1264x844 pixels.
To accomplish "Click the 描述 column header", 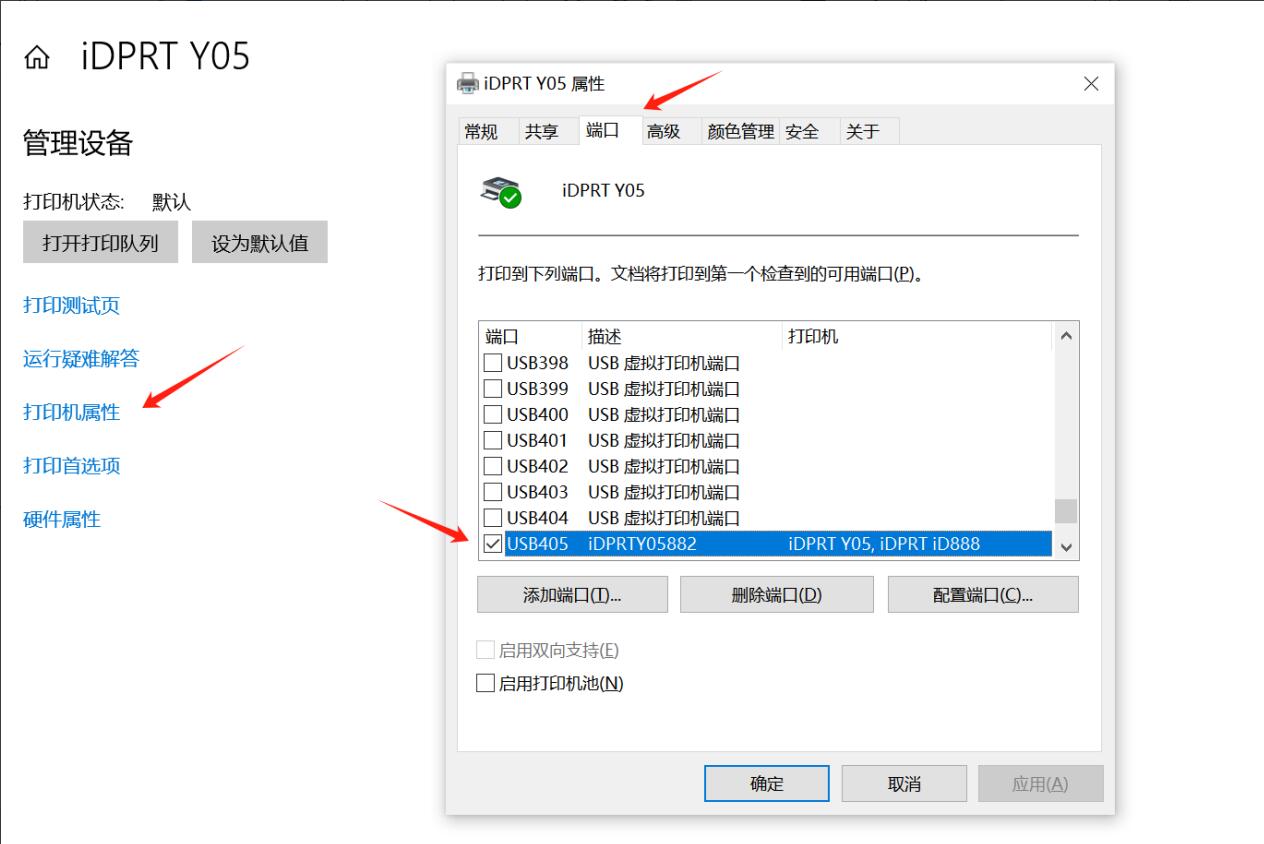I will coord(681,337).
